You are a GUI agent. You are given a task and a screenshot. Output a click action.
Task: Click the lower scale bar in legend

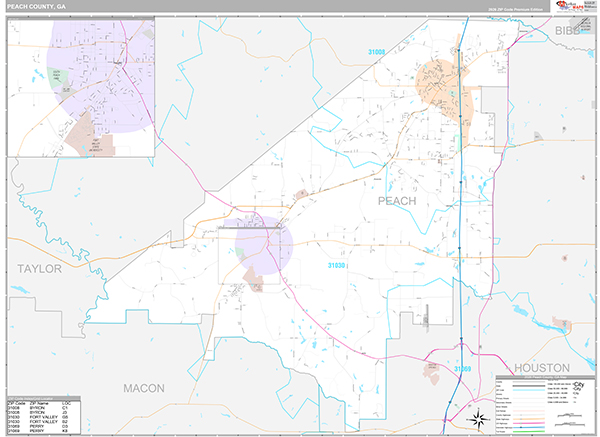tap(570, 424)
